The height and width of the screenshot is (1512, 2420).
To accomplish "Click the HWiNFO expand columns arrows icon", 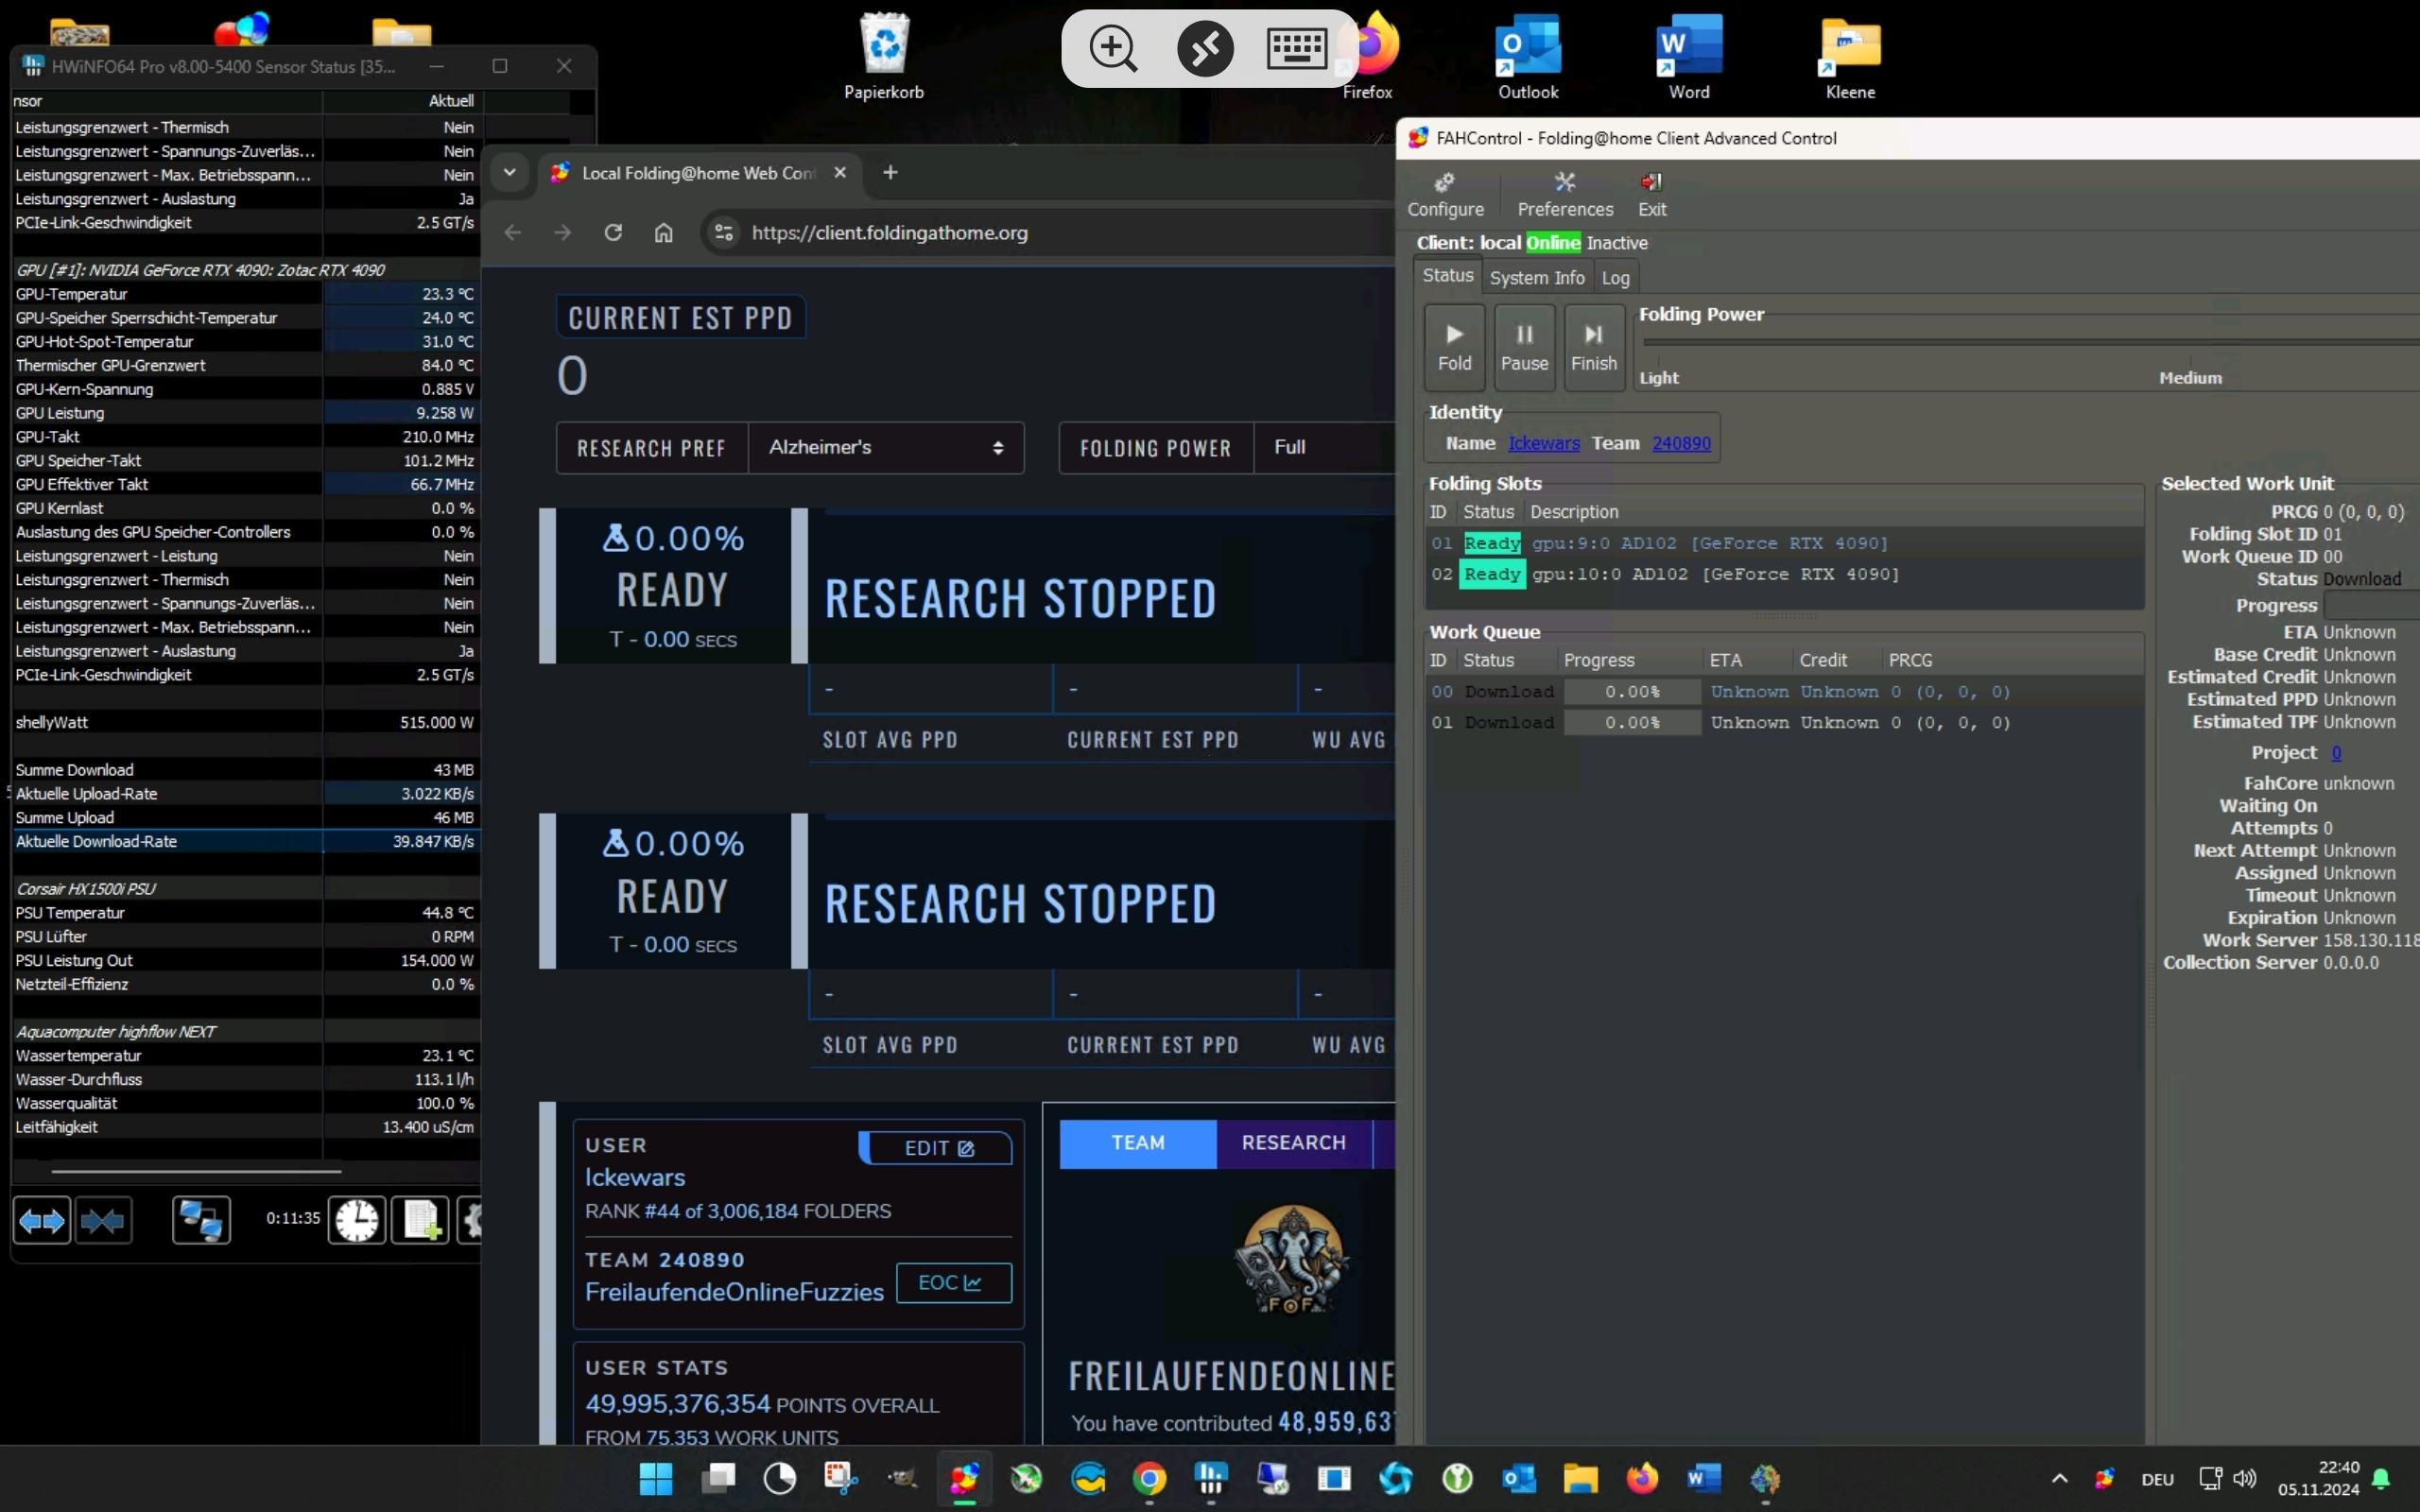I will tap(41, 1220).
